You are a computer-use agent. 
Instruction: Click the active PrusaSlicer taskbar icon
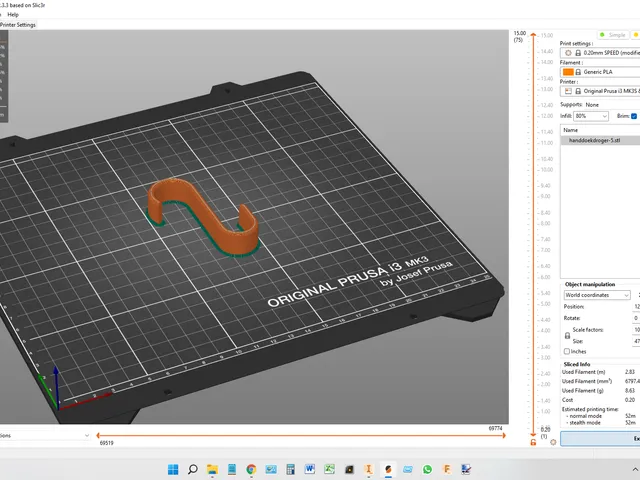(x=388, y=469)
